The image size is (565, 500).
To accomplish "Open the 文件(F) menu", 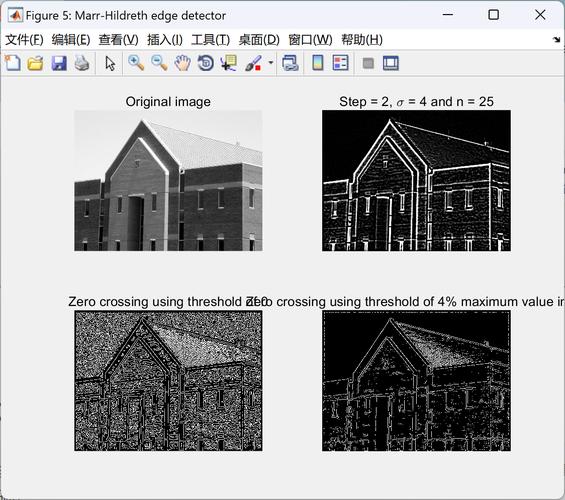I will click(x=24, y=40).
